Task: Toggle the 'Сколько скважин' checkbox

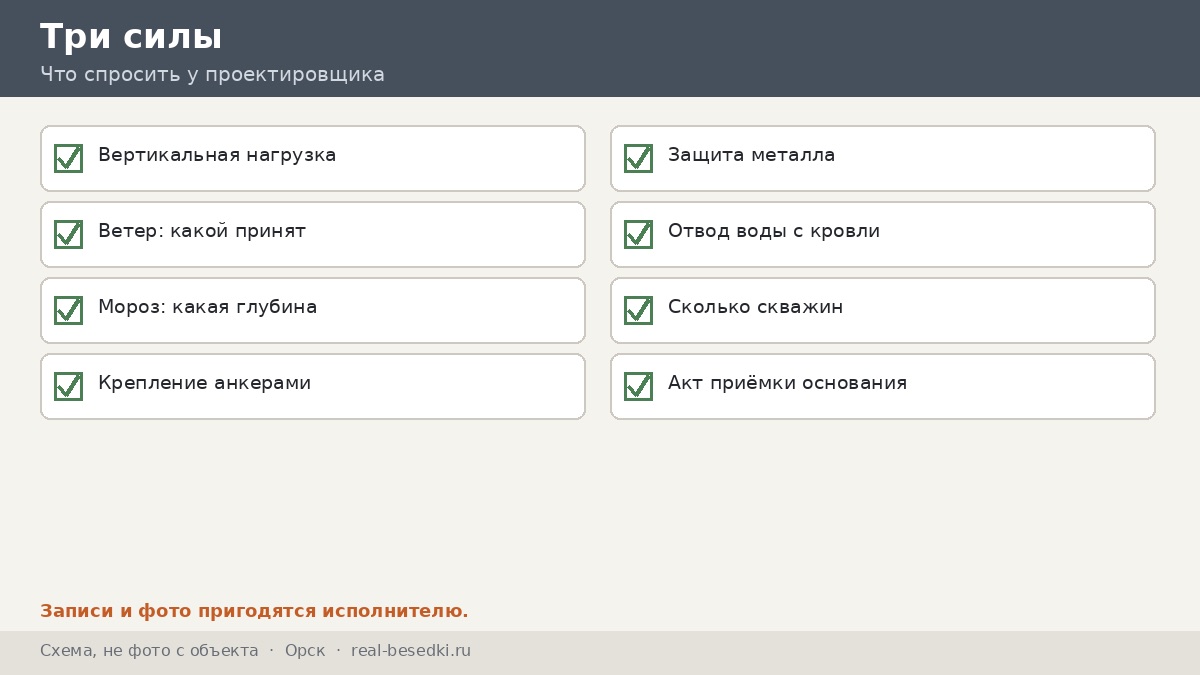Action: [638, 310]
